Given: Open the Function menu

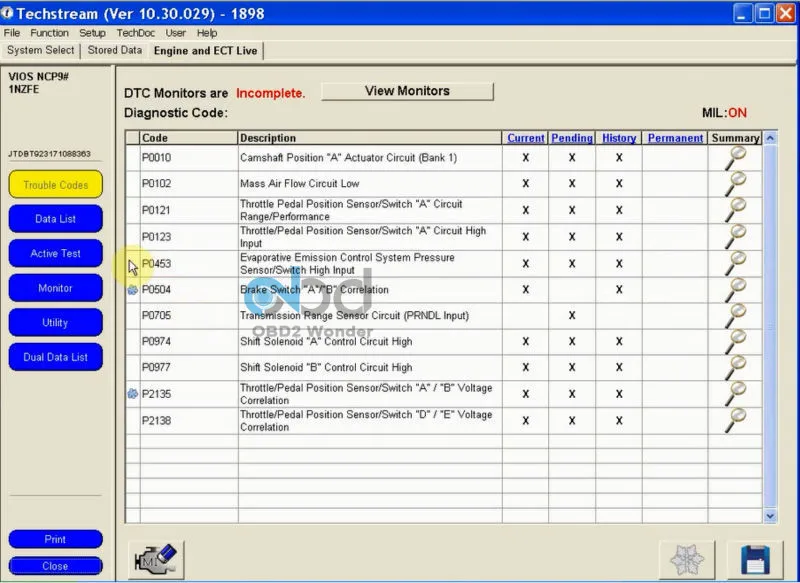Looking at the screenshot, I should 49,33.
